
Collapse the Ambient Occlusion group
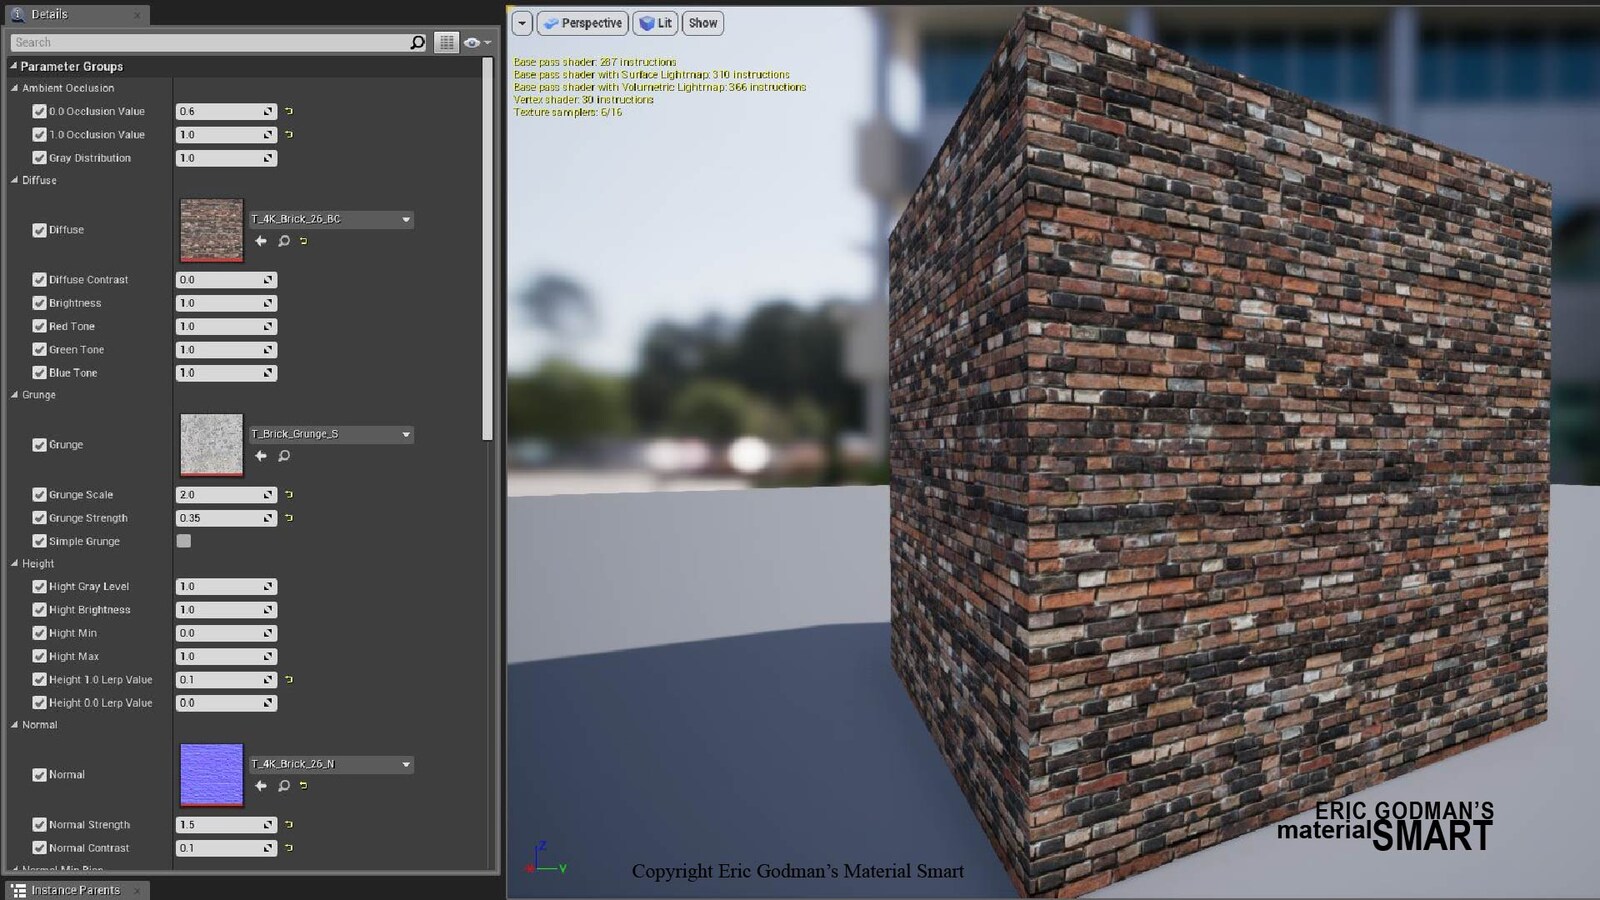click(x=15, y=88)
